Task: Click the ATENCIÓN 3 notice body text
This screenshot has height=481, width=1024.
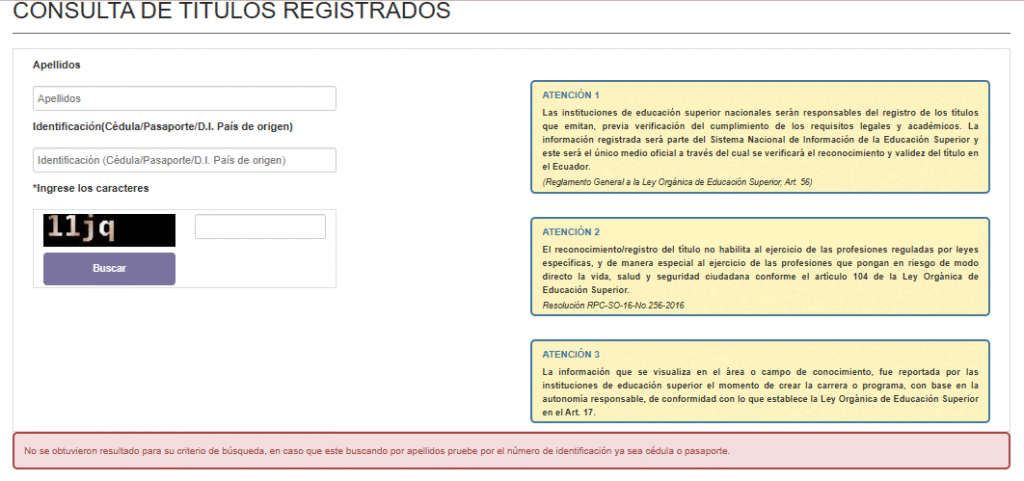Action: [x=759, y=391]
